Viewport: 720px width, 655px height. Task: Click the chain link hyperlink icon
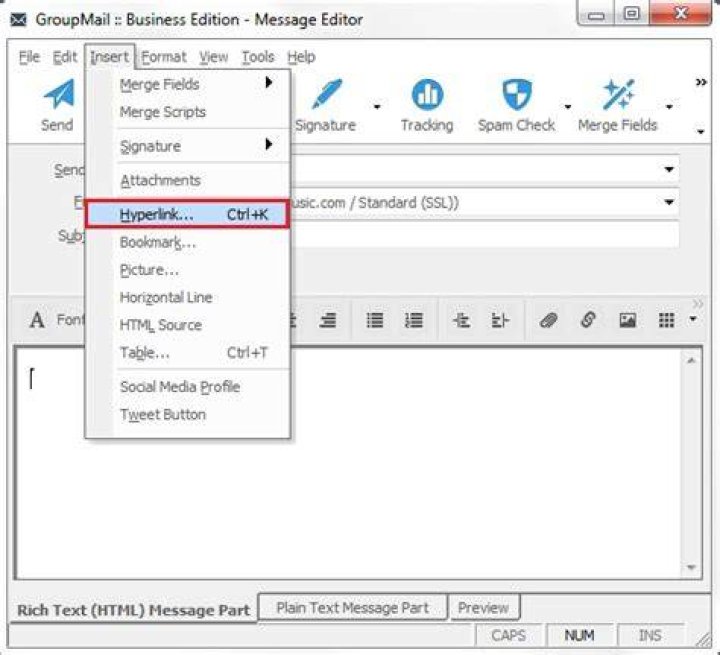click(588, 320)
